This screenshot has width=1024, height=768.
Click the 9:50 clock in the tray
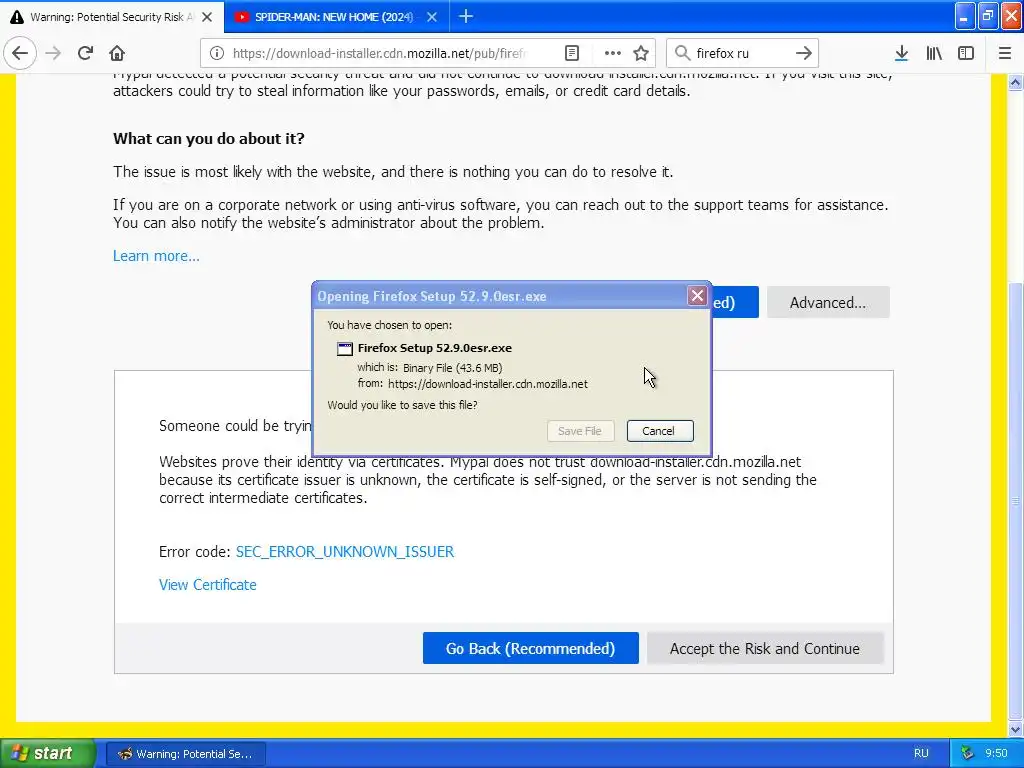pyautogui.click(x=996, y=753)
